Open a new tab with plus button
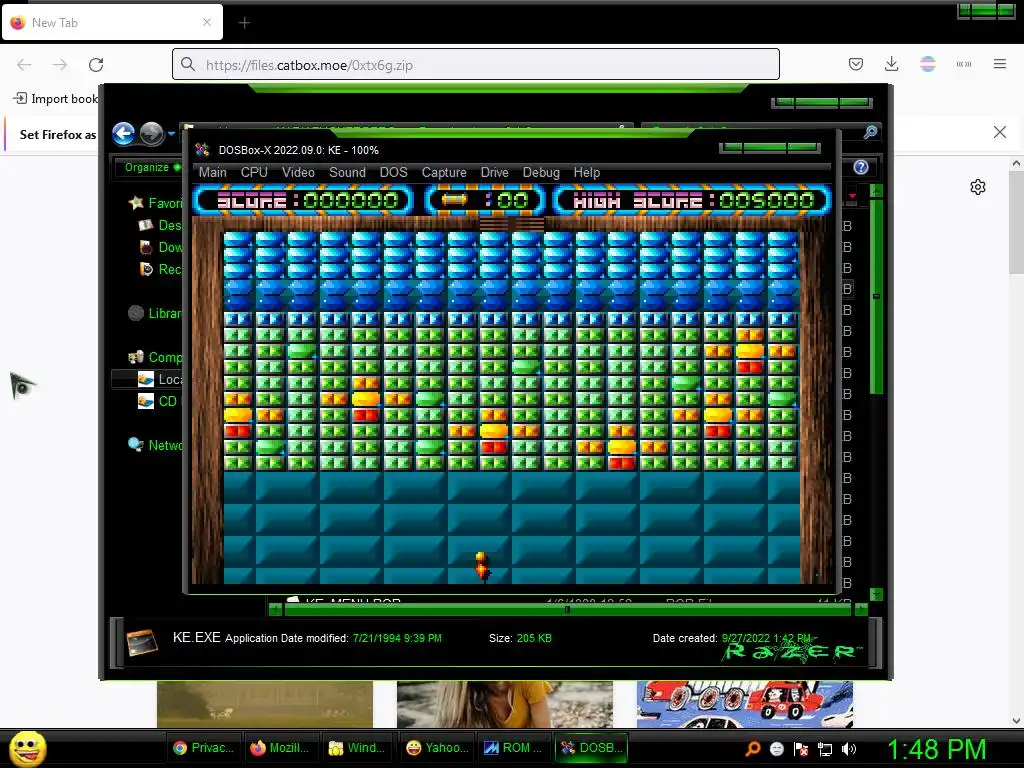Screen dimensions: 1024x768 coord(244,23)
